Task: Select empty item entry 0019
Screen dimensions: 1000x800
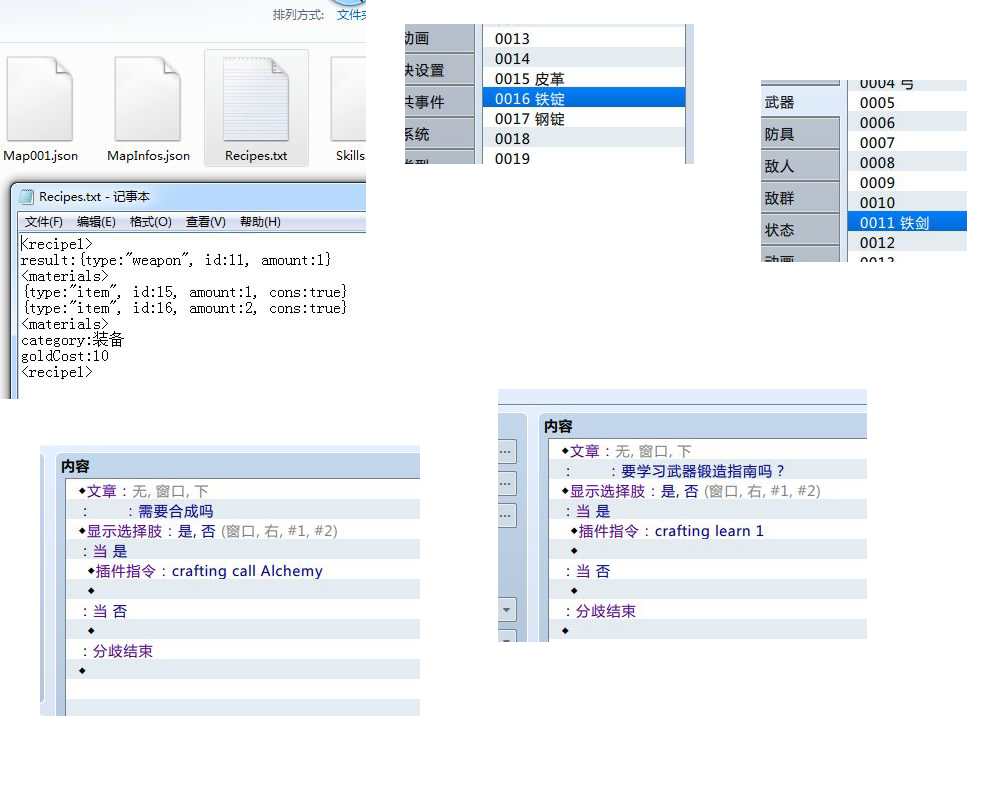Action: tap(584, 157)
